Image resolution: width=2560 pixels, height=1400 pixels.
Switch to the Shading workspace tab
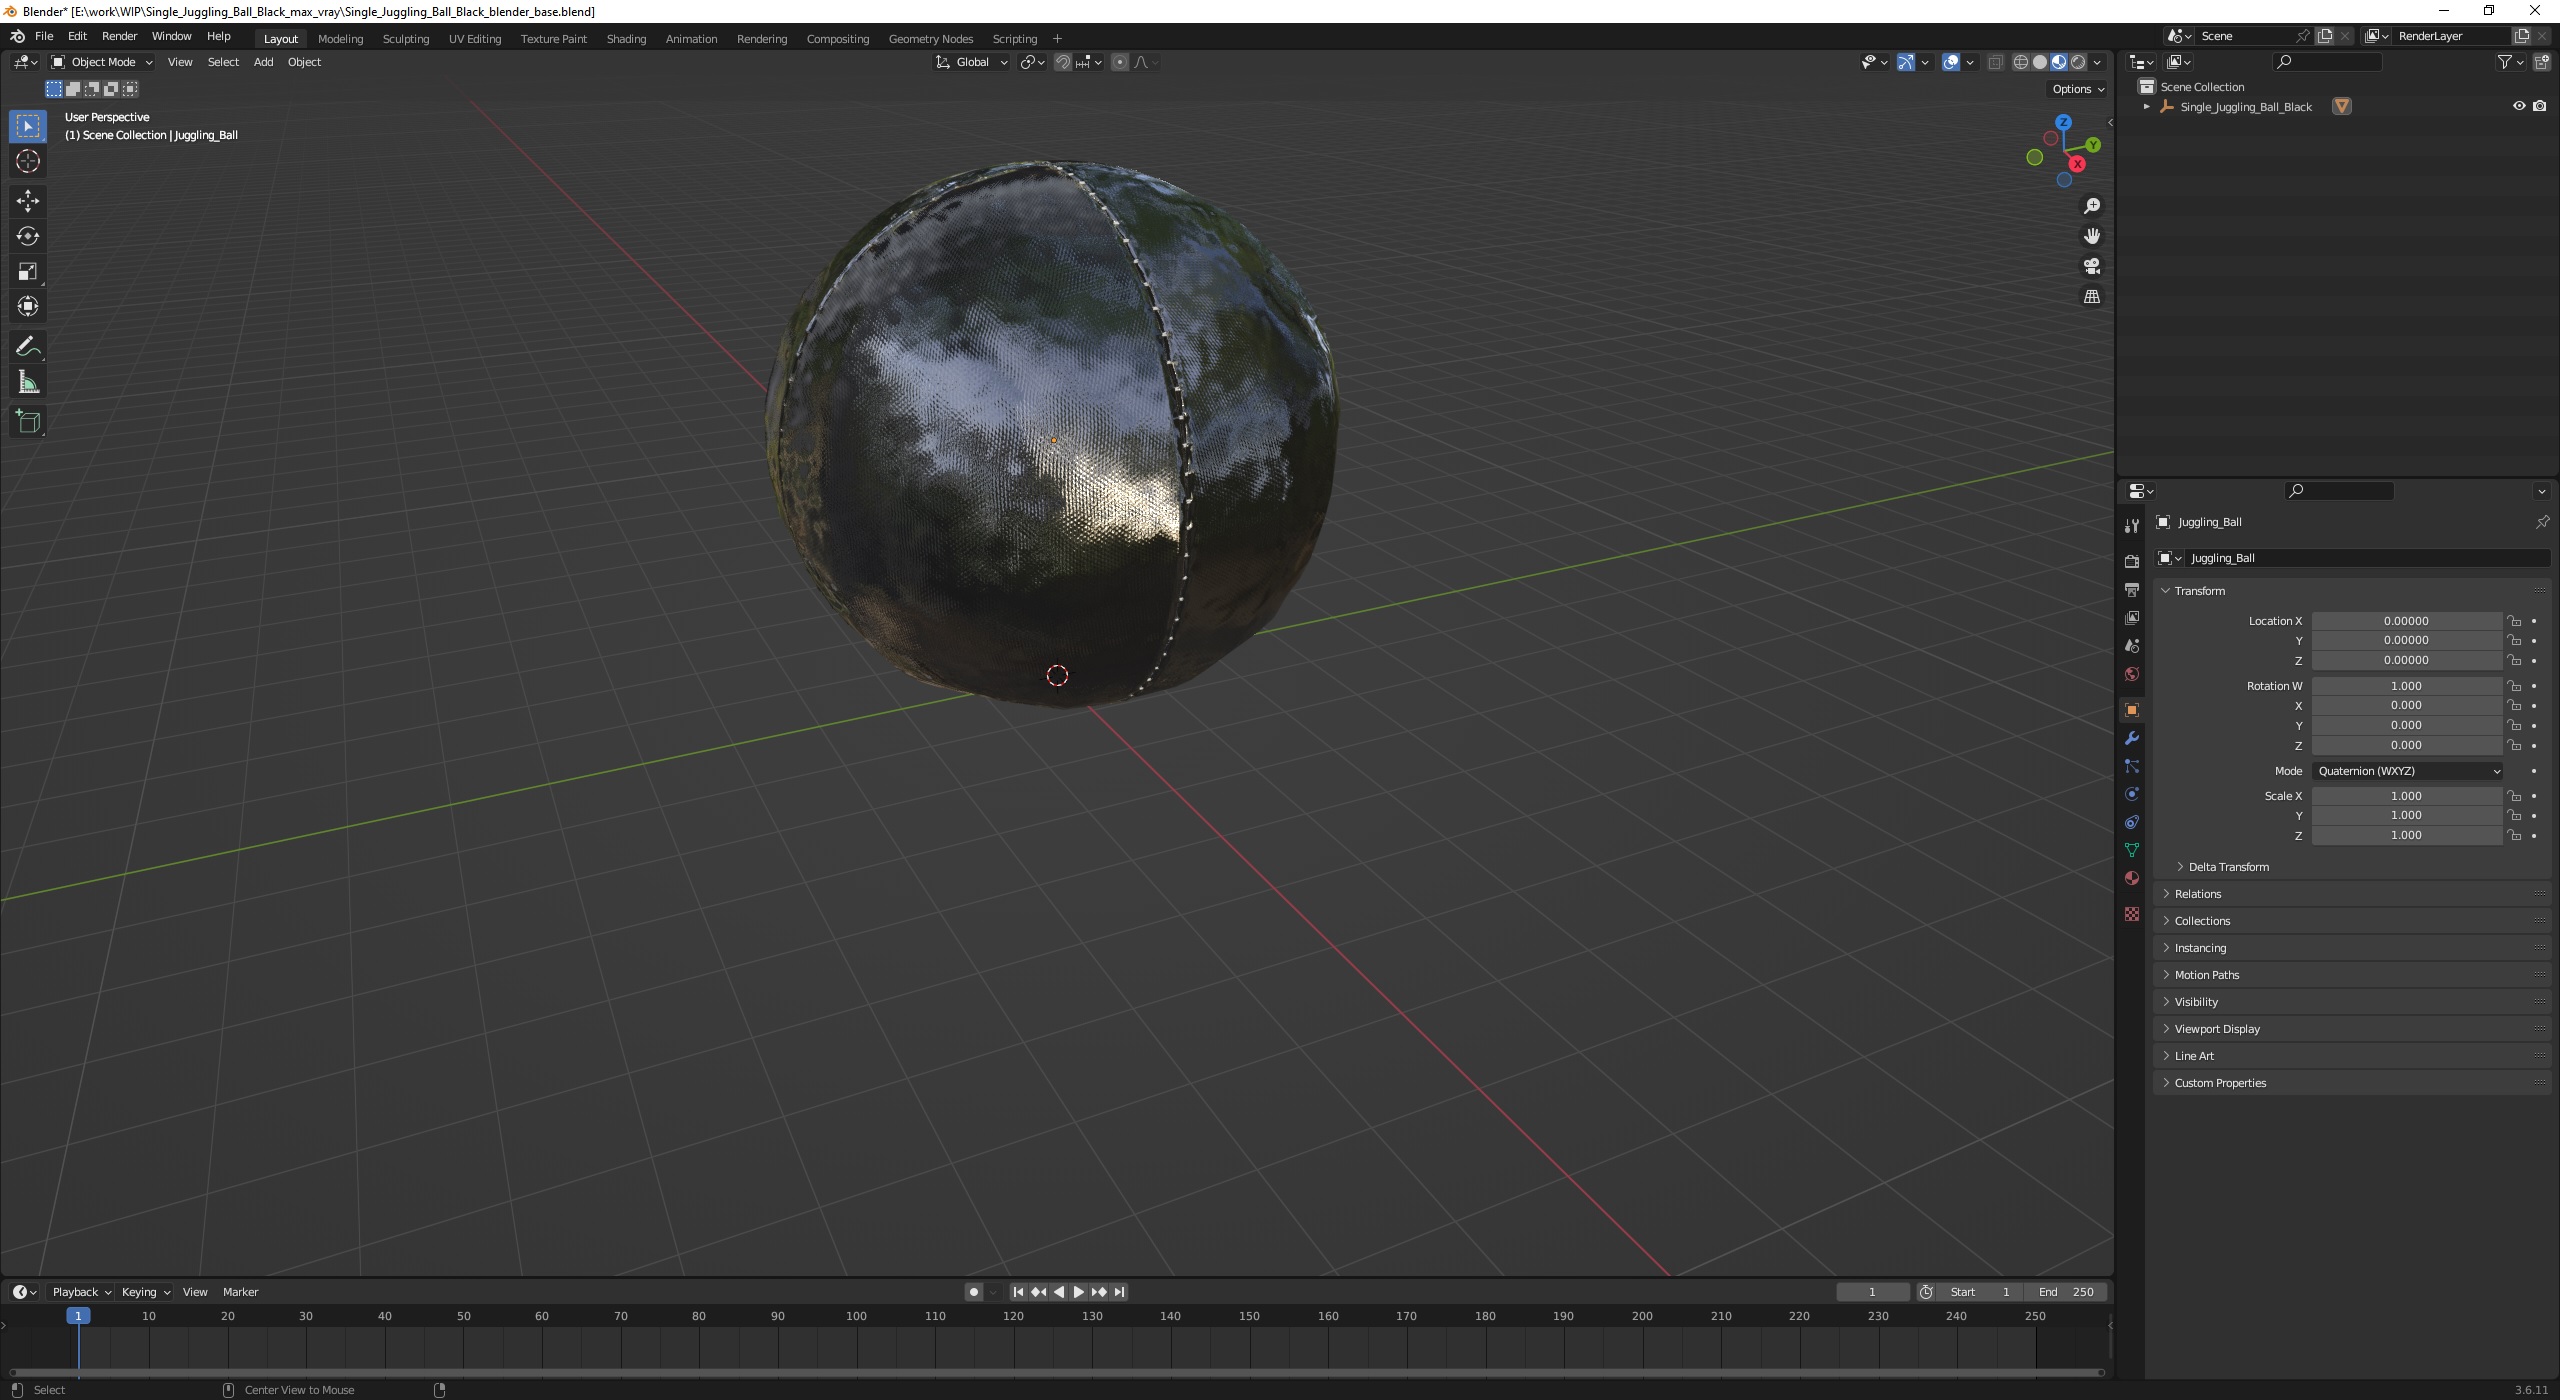click(x=626, y=39)
